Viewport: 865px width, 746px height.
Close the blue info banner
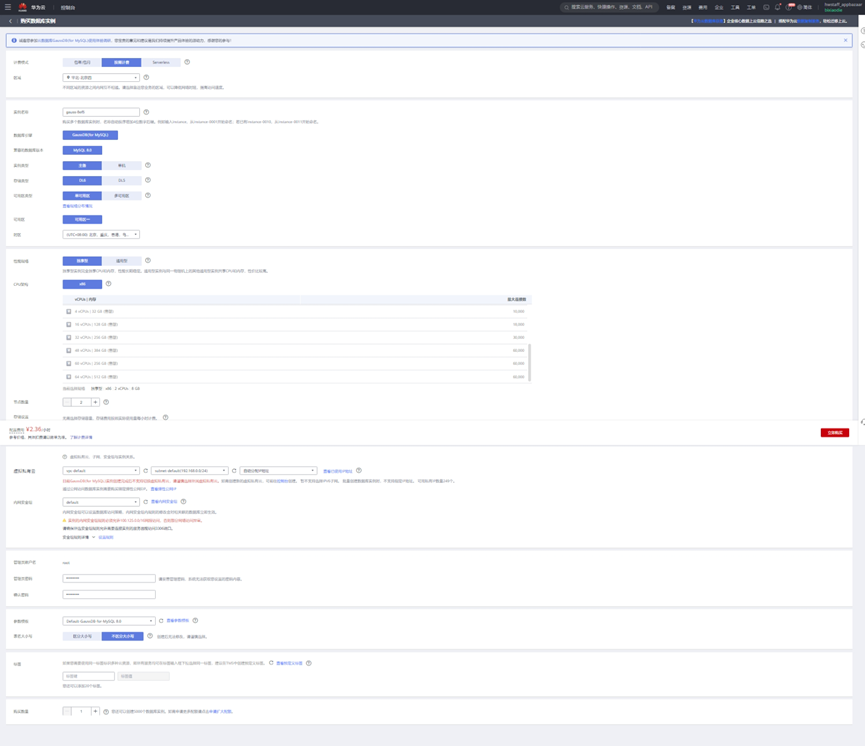[845, 40]
